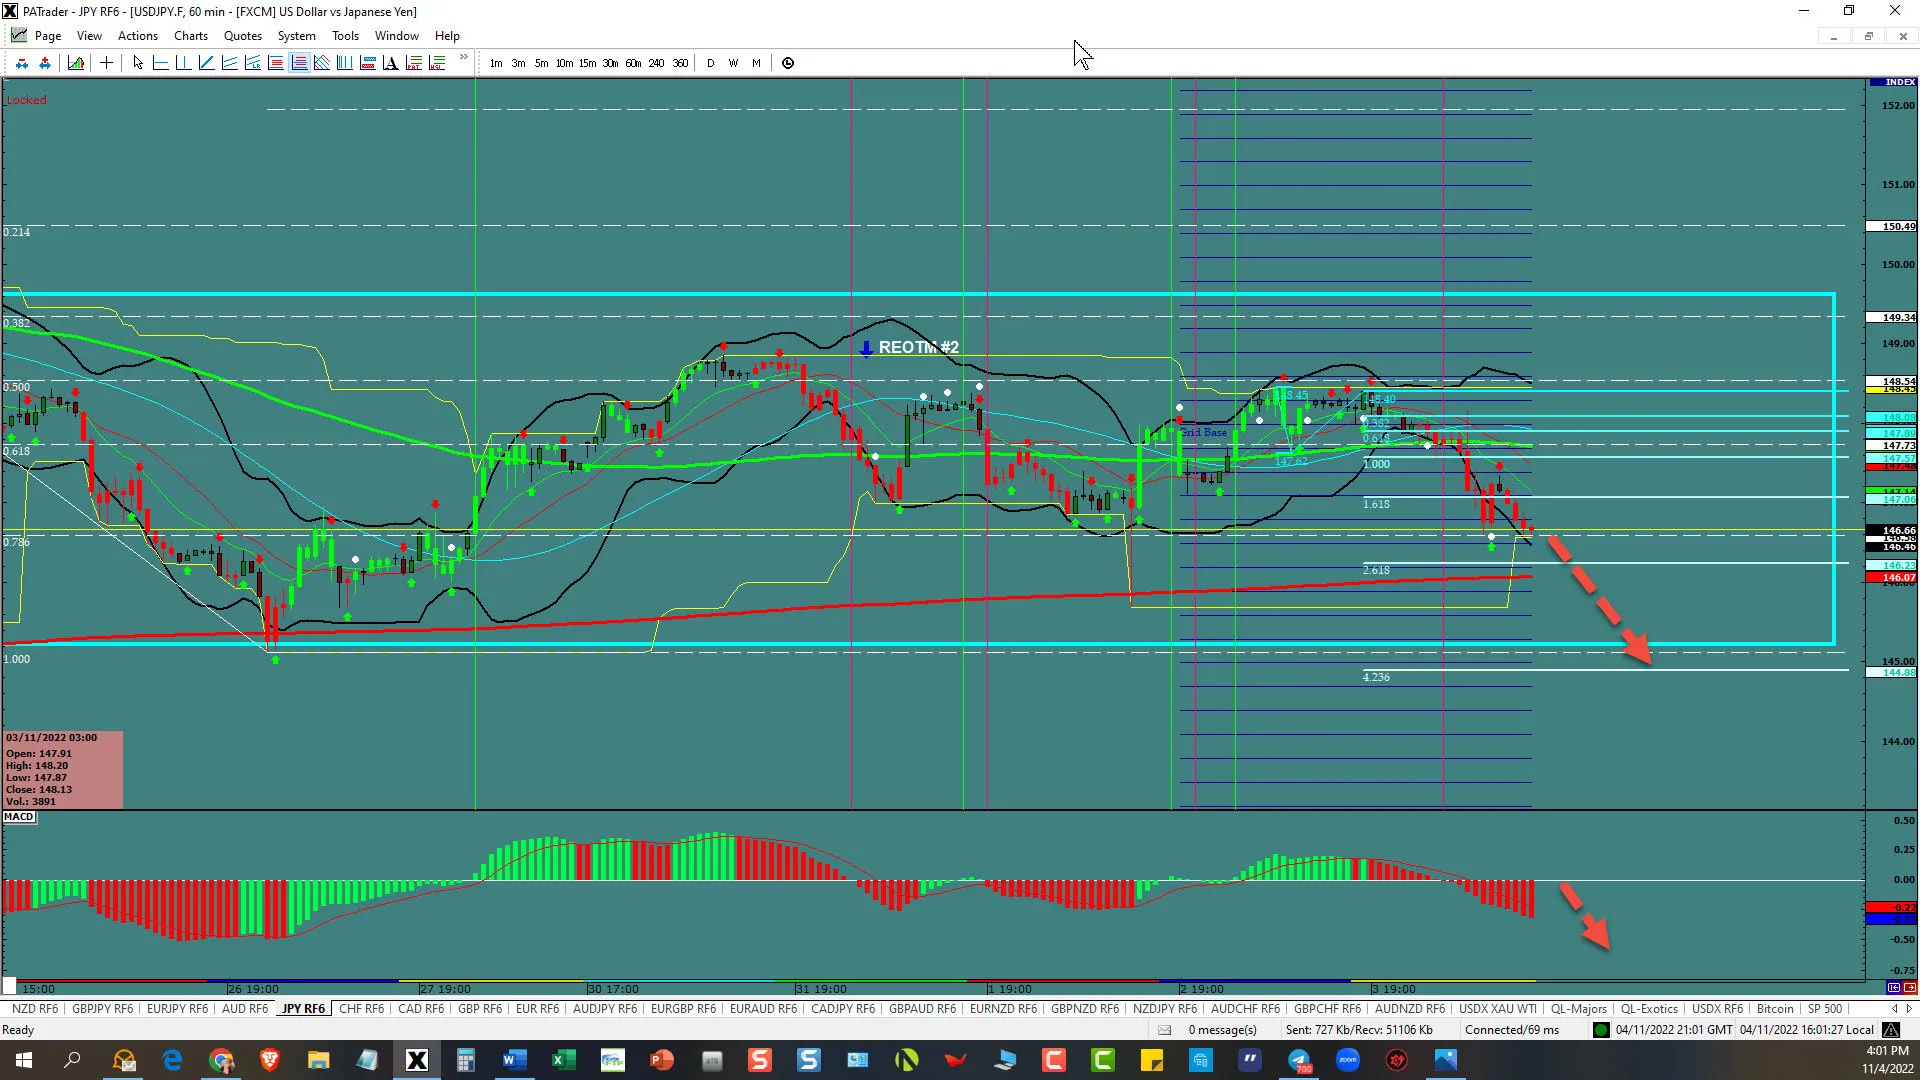Open the Help menu
Screen dimensions: 1920x1080
(447, 36)
